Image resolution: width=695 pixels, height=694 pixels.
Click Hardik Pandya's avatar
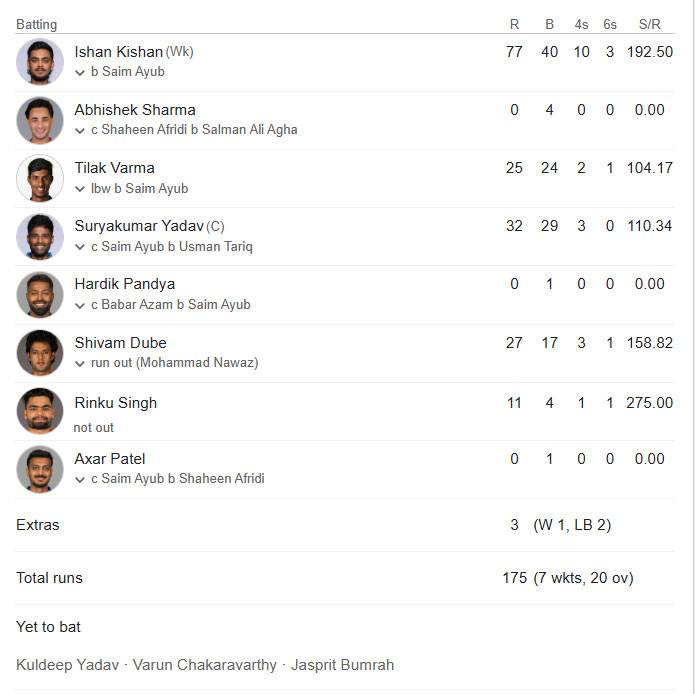pyautogui.click(x=40, y=294)
